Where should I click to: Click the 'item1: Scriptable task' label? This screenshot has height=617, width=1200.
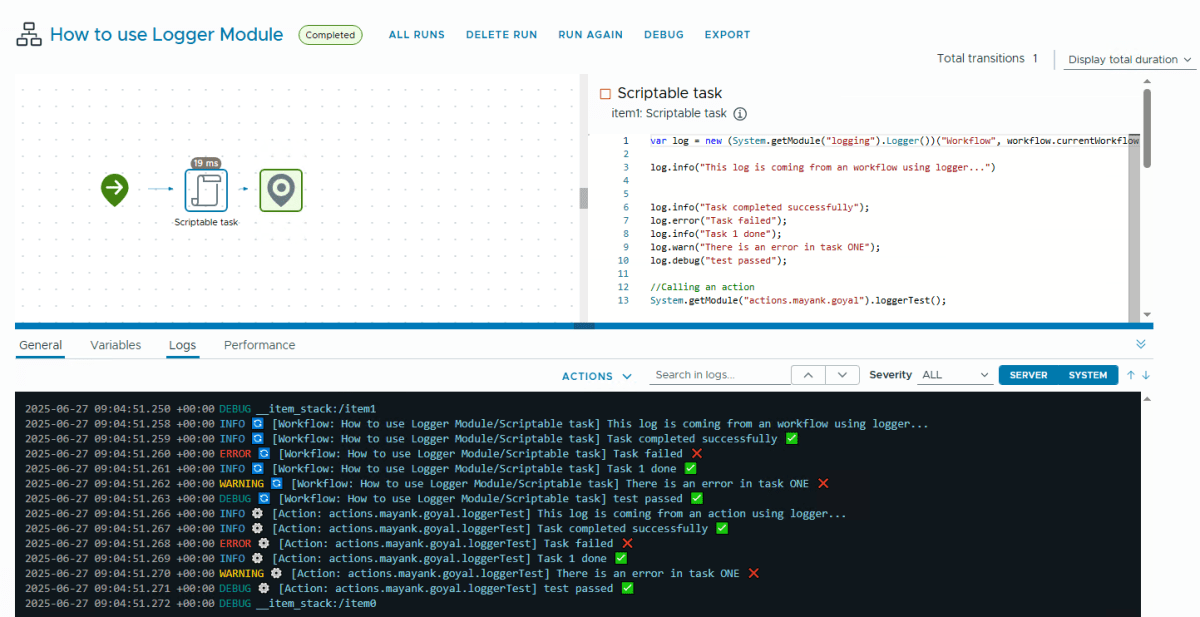(669, 114)
